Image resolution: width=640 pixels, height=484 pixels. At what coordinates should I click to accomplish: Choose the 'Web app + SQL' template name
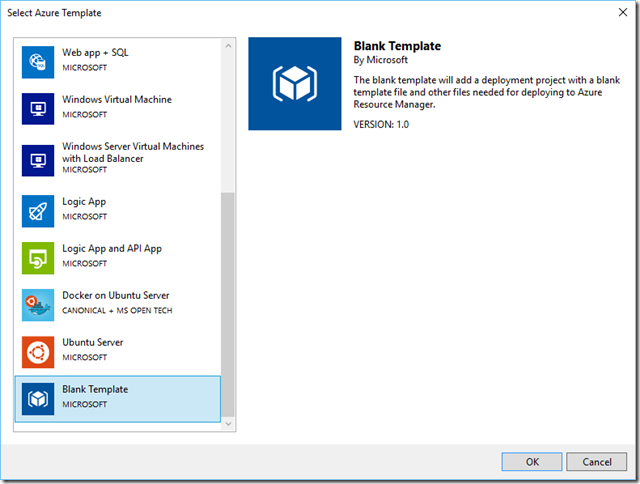pos(95,53)
